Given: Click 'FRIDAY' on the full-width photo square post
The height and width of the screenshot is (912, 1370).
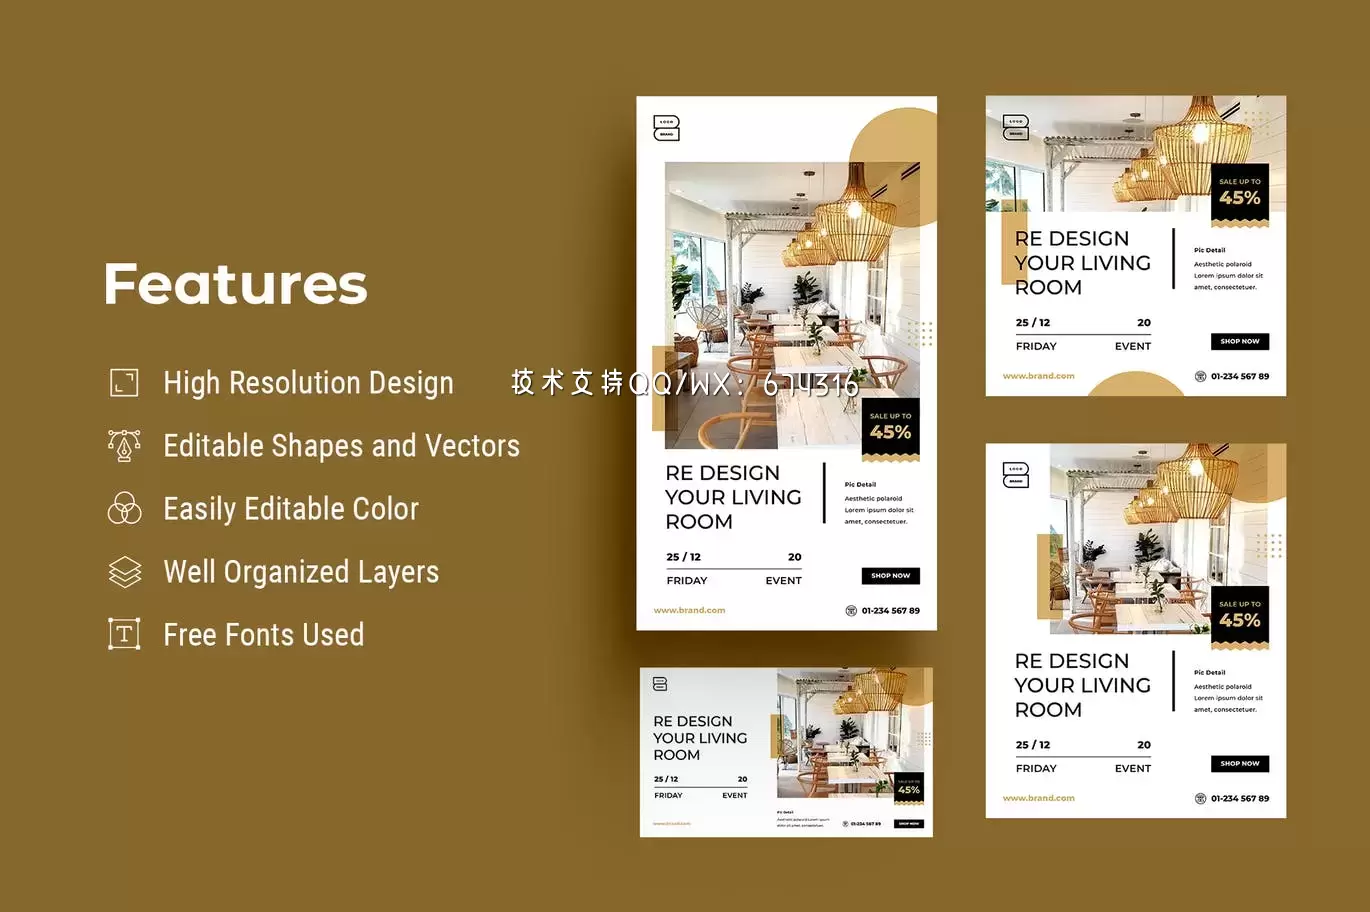Looking at the screenshot, I should tap(1036, 346).
